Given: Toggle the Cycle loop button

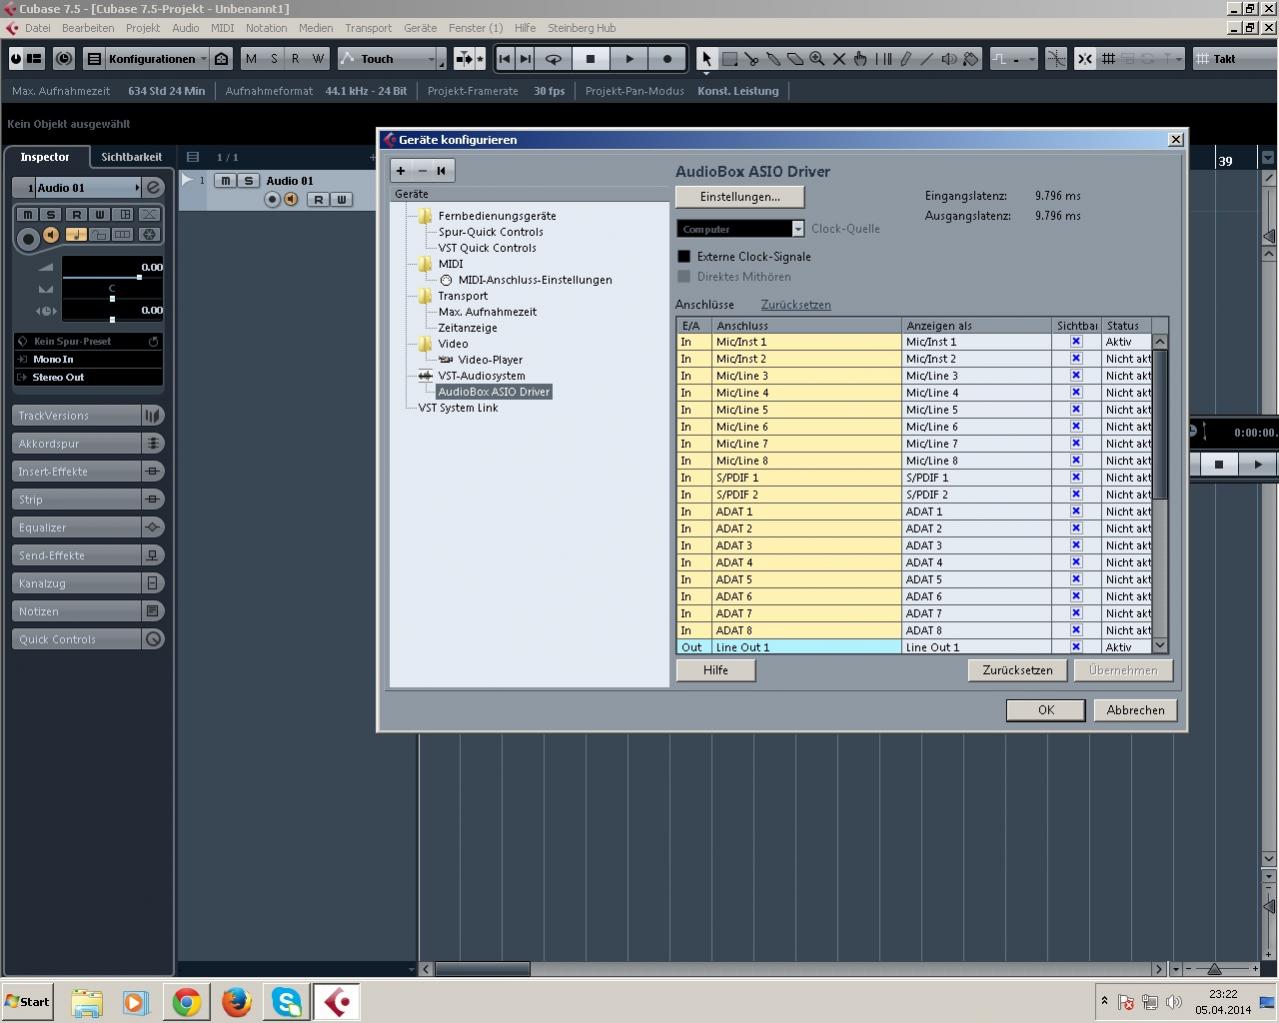Looking at the screenshot, I should pos(553,59).
